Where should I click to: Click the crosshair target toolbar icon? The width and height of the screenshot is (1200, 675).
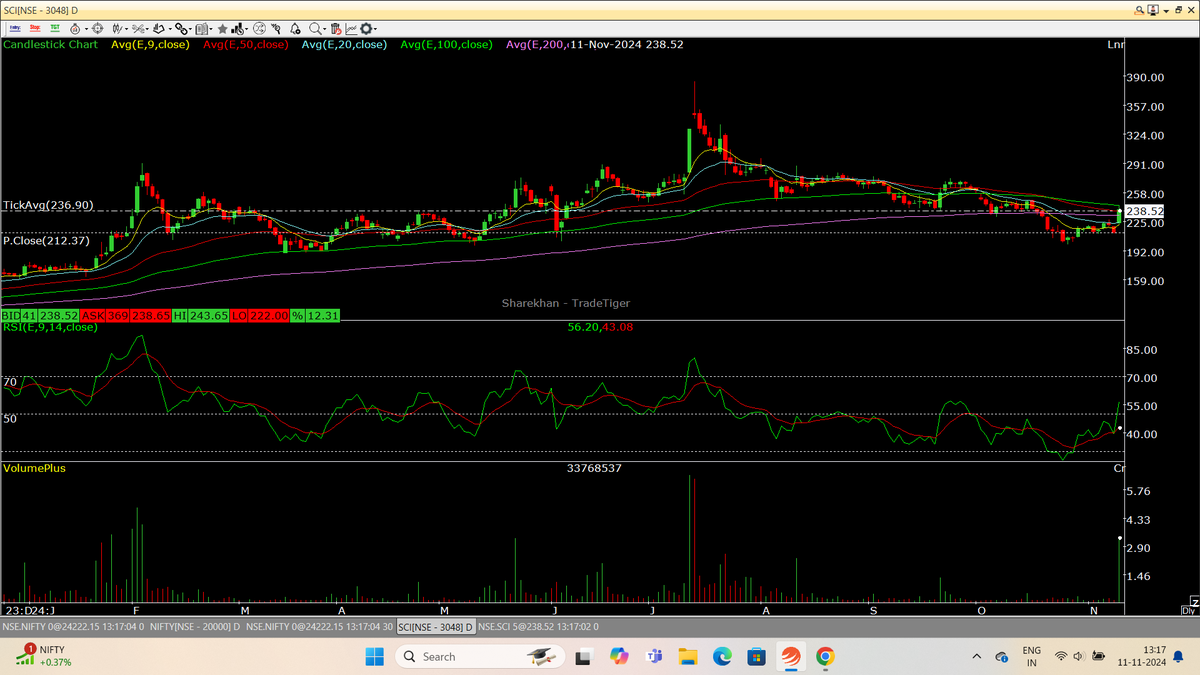[97, 29]
